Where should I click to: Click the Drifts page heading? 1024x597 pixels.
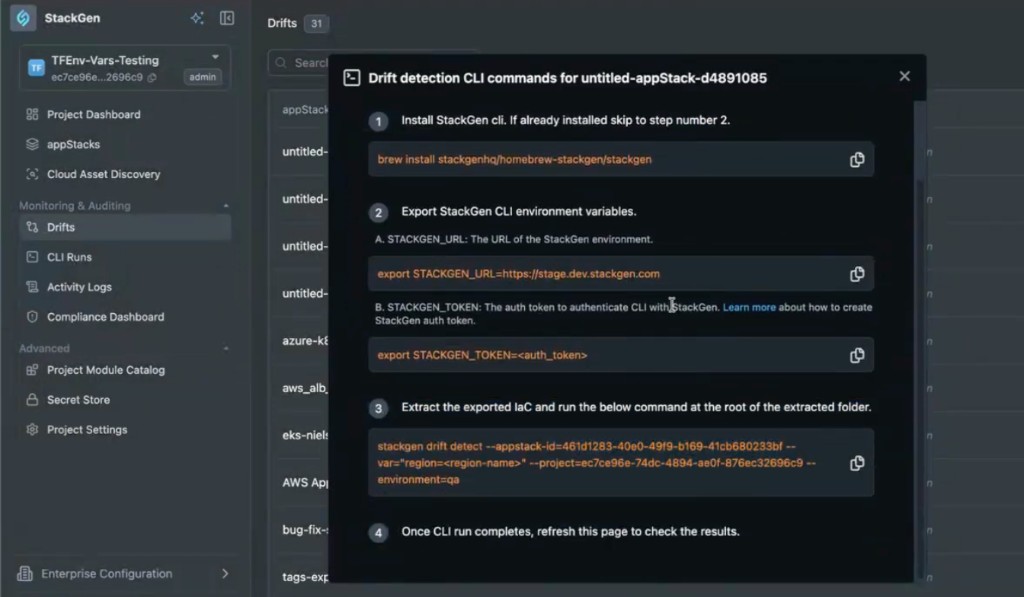[x=281, y=23]
